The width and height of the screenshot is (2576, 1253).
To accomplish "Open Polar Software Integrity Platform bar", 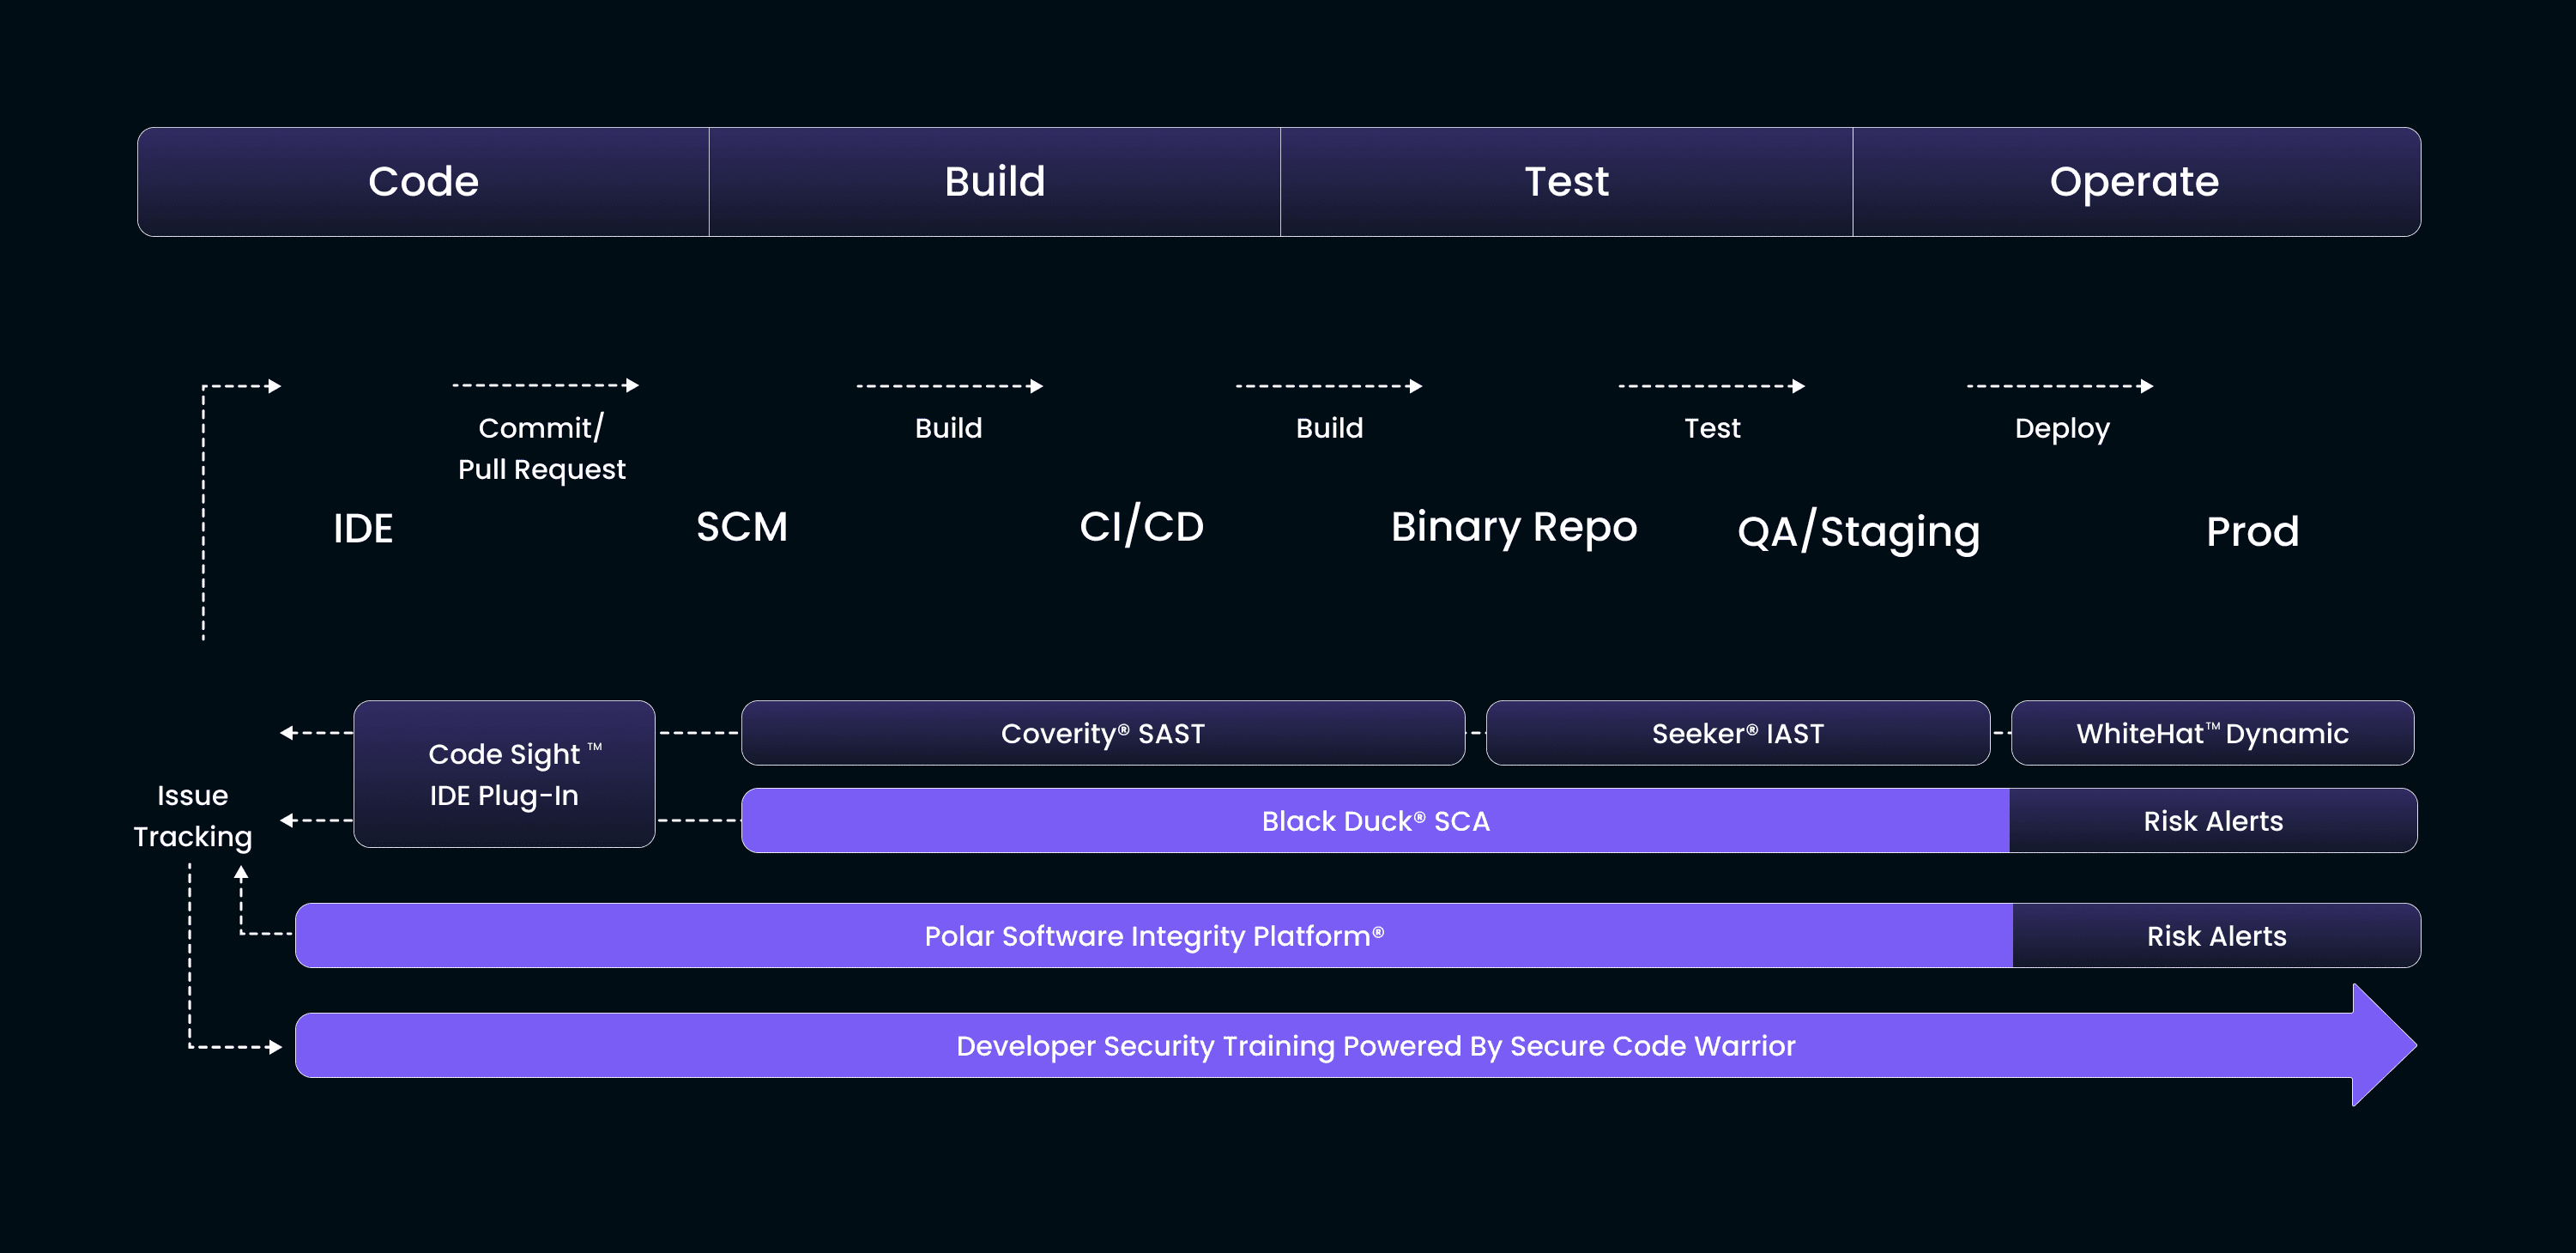I will click(x=1153, y=936).
